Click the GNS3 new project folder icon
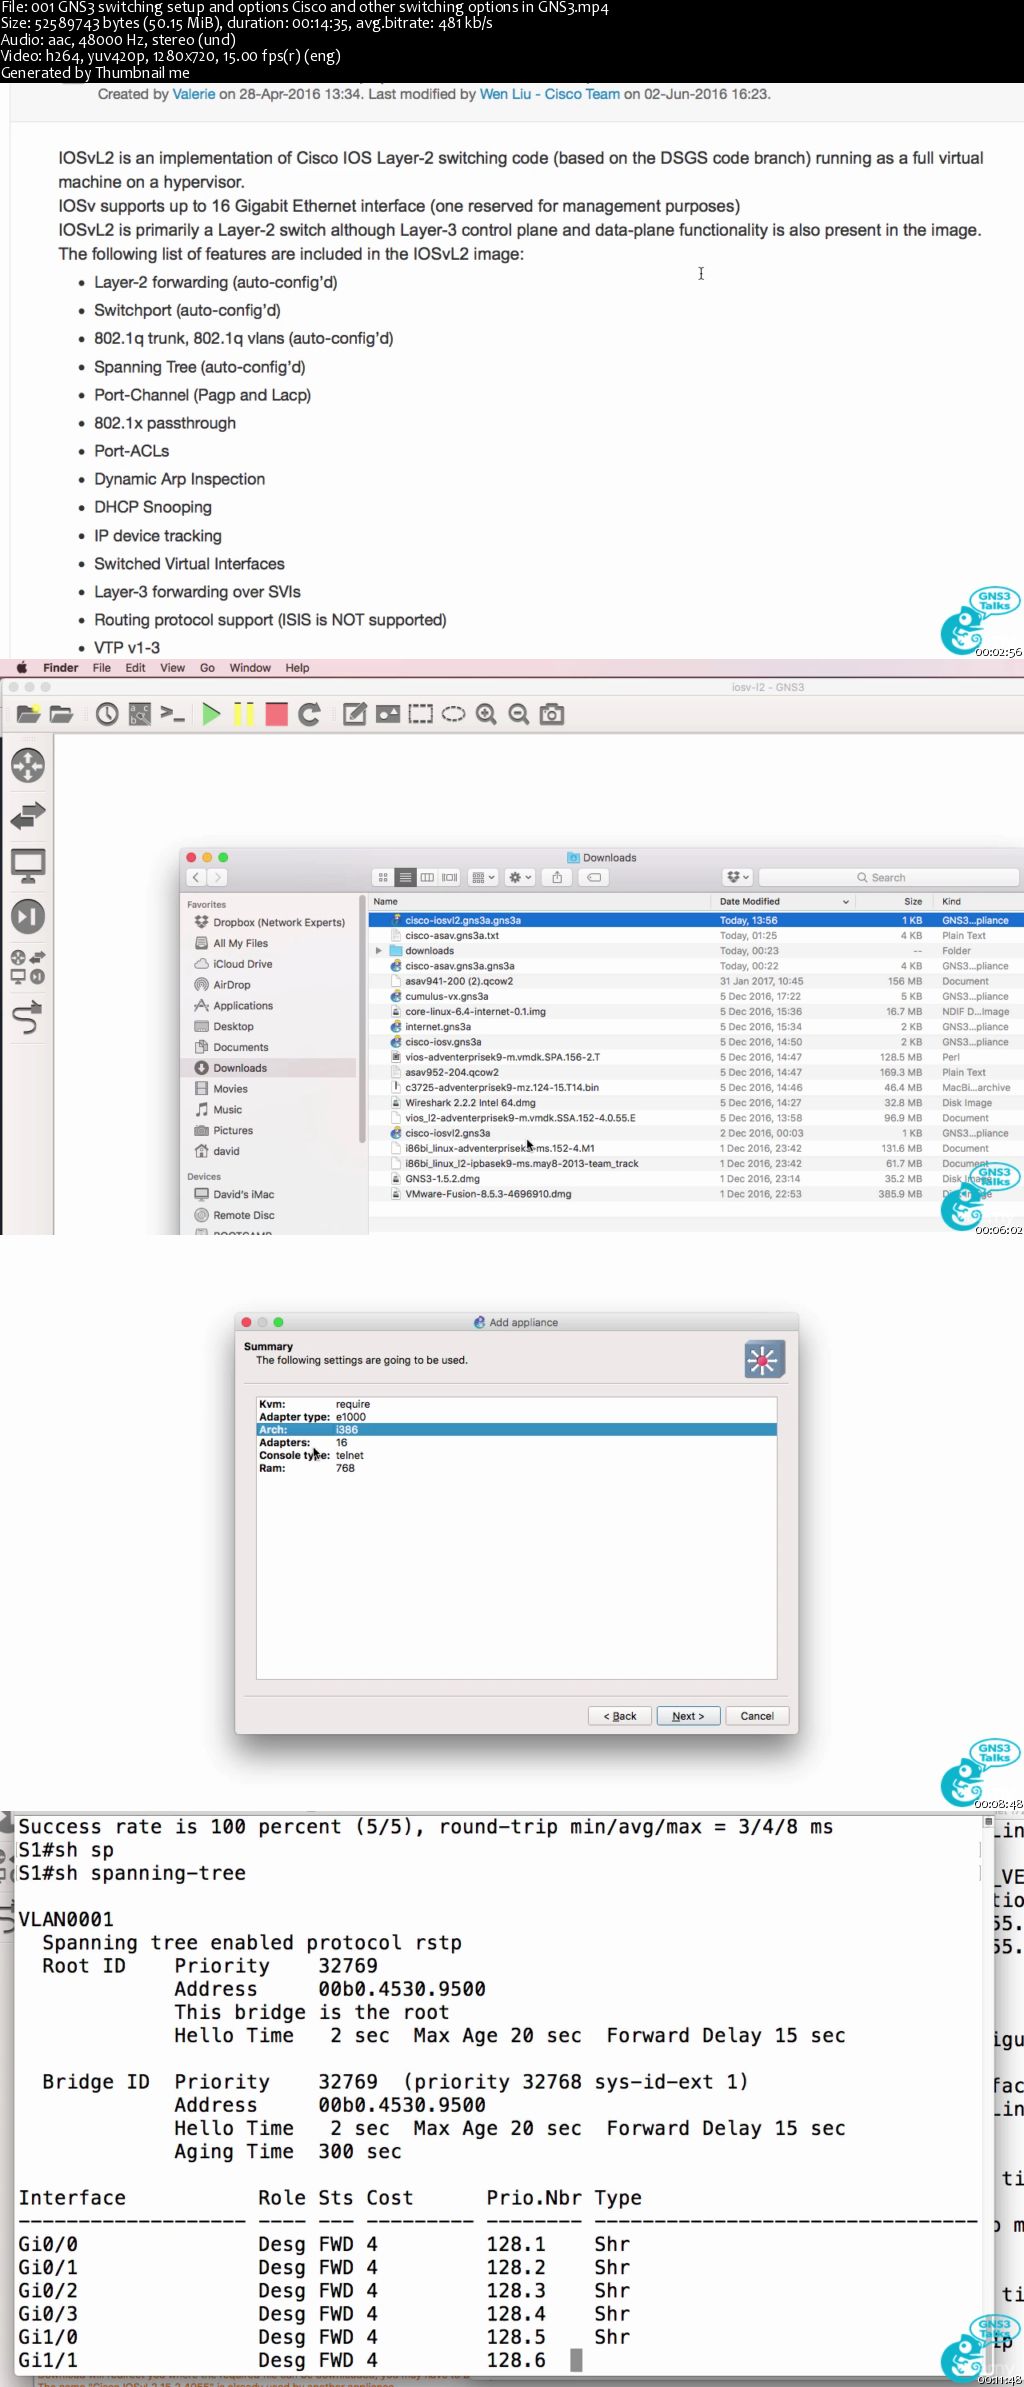 29,714
